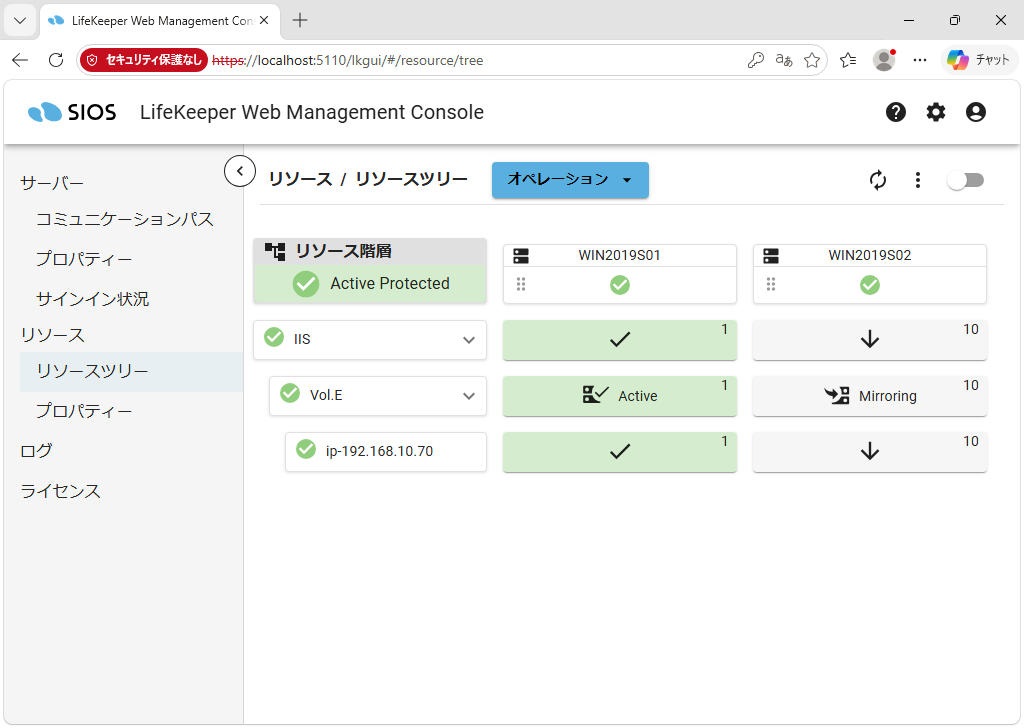Screen dimensions: 1024x728
Task: Select ip-192.168.10.70 standby cell on WIN2019S02
Action: pyautogui.click(x=869, y=452)
